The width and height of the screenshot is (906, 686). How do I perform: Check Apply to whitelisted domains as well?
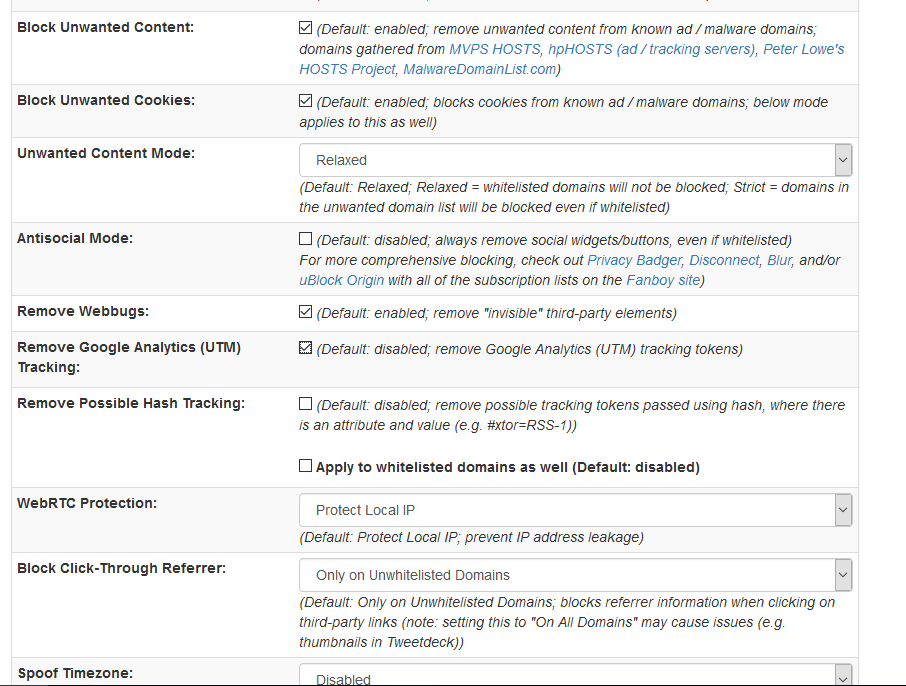(x=306, y=466)
